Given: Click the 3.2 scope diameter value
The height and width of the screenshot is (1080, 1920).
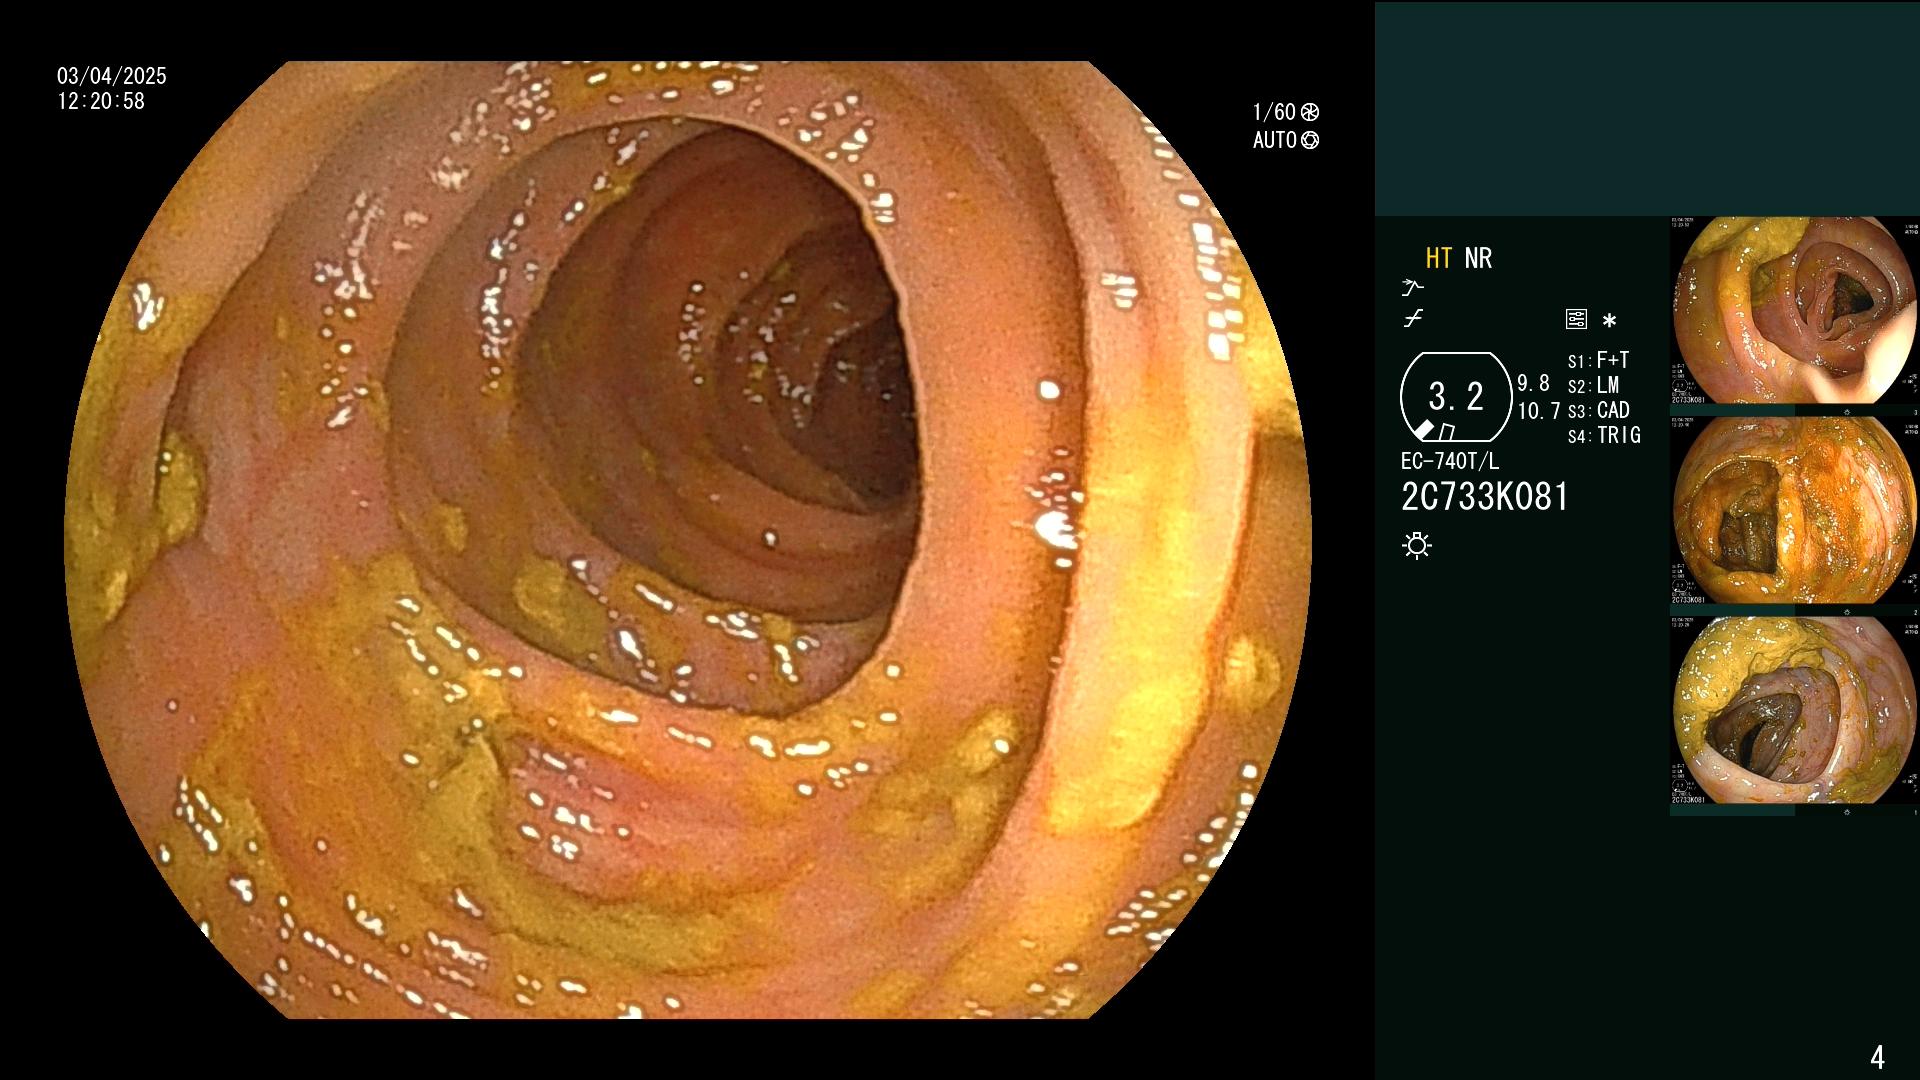Looking at the screenshot, I should click(x=1456, y=397).
